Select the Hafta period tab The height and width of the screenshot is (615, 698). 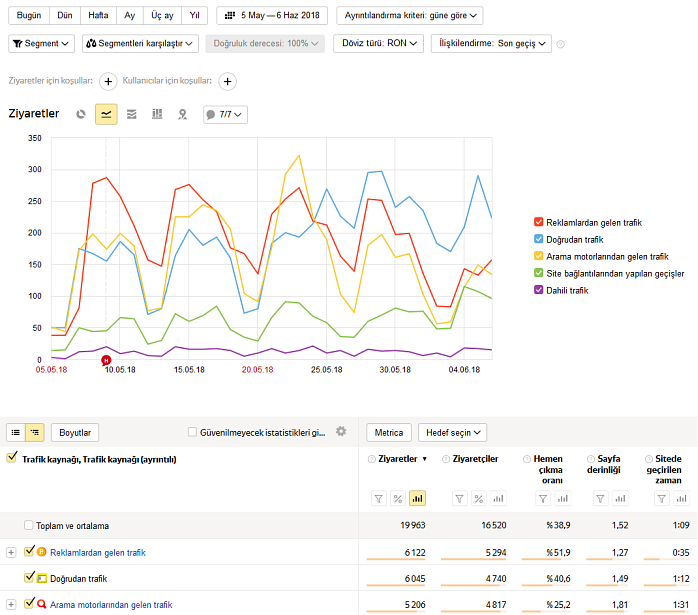[x=98, y=16]
